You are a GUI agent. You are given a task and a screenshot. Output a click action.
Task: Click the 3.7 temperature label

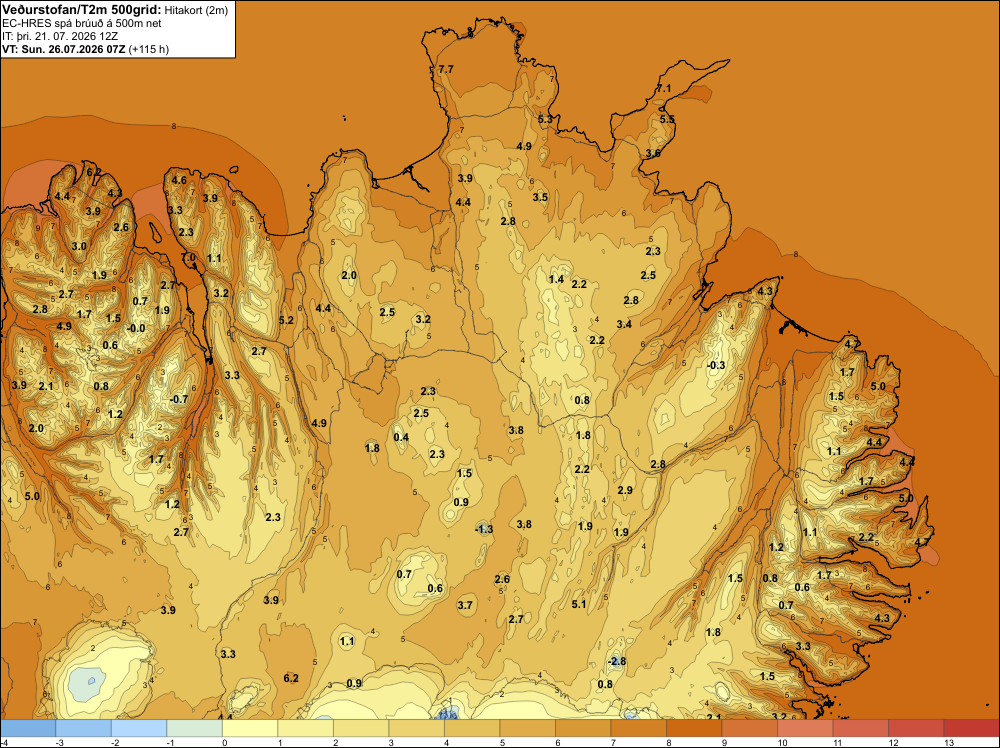pyautogui.click(x=466, y=605)
